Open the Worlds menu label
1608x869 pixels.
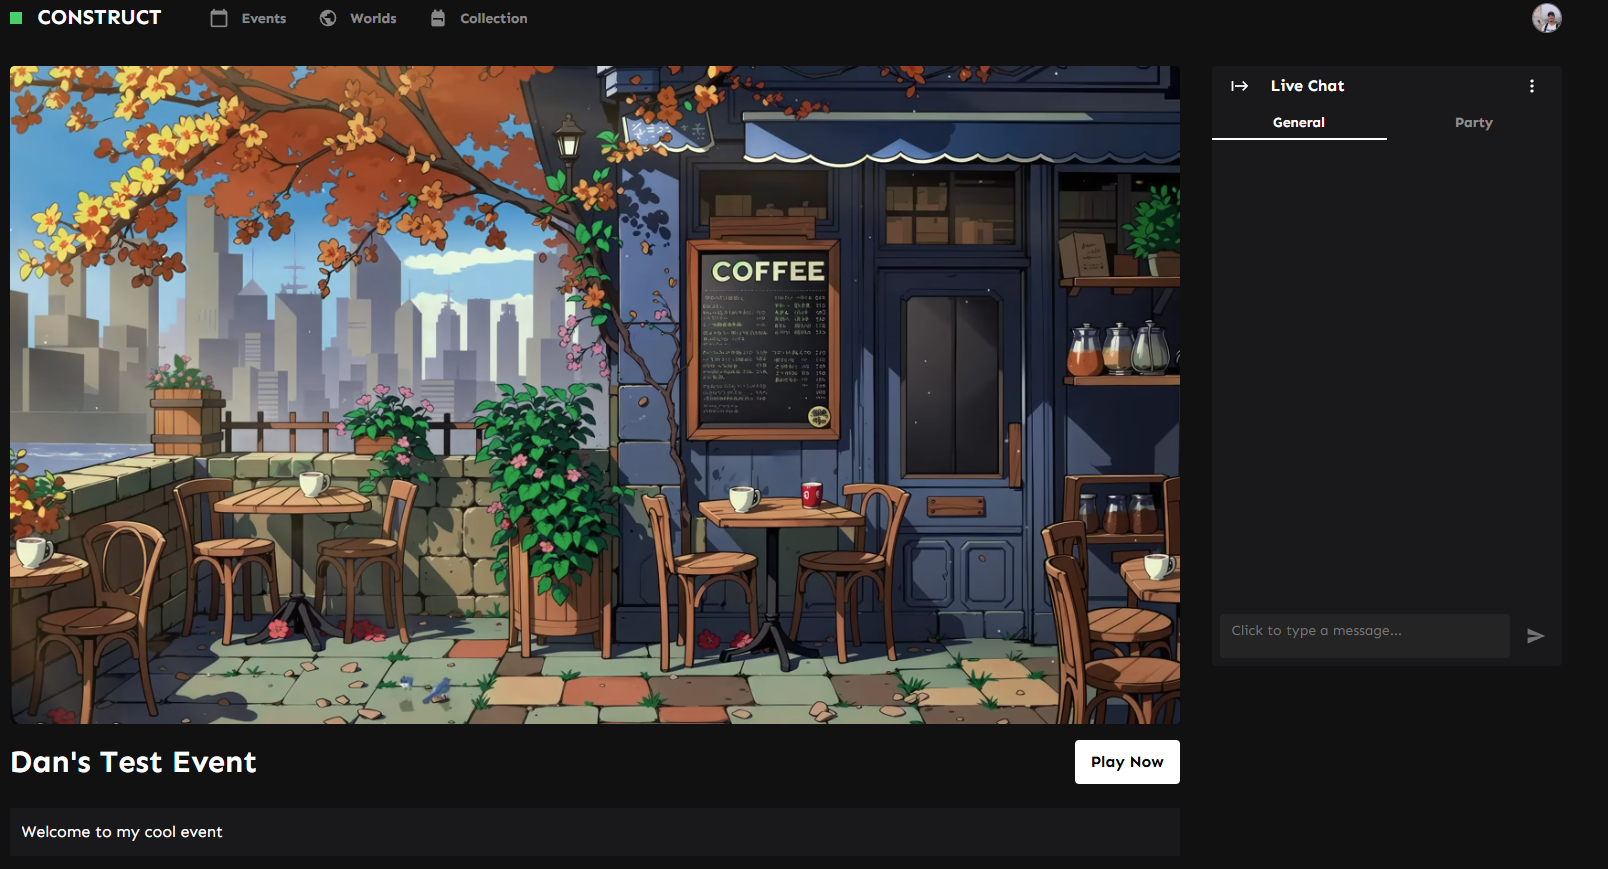(373, 18)
